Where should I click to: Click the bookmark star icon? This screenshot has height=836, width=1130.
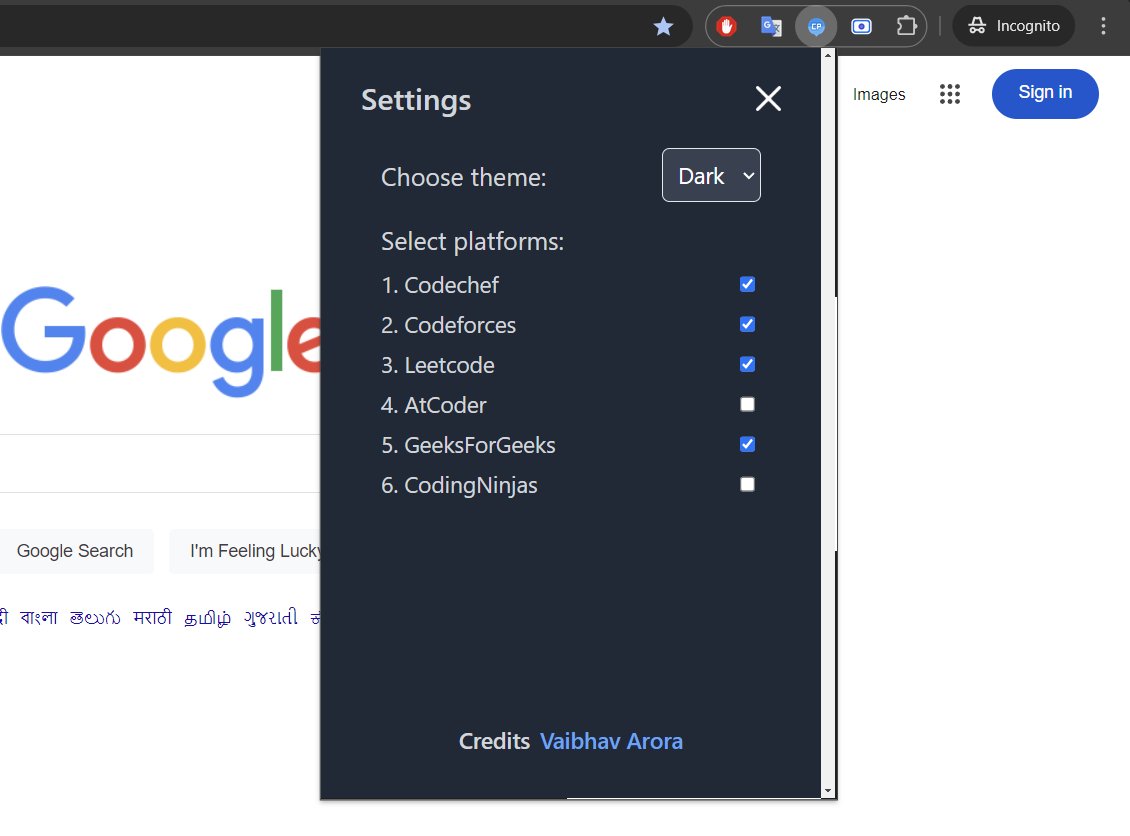coord(663,27)
